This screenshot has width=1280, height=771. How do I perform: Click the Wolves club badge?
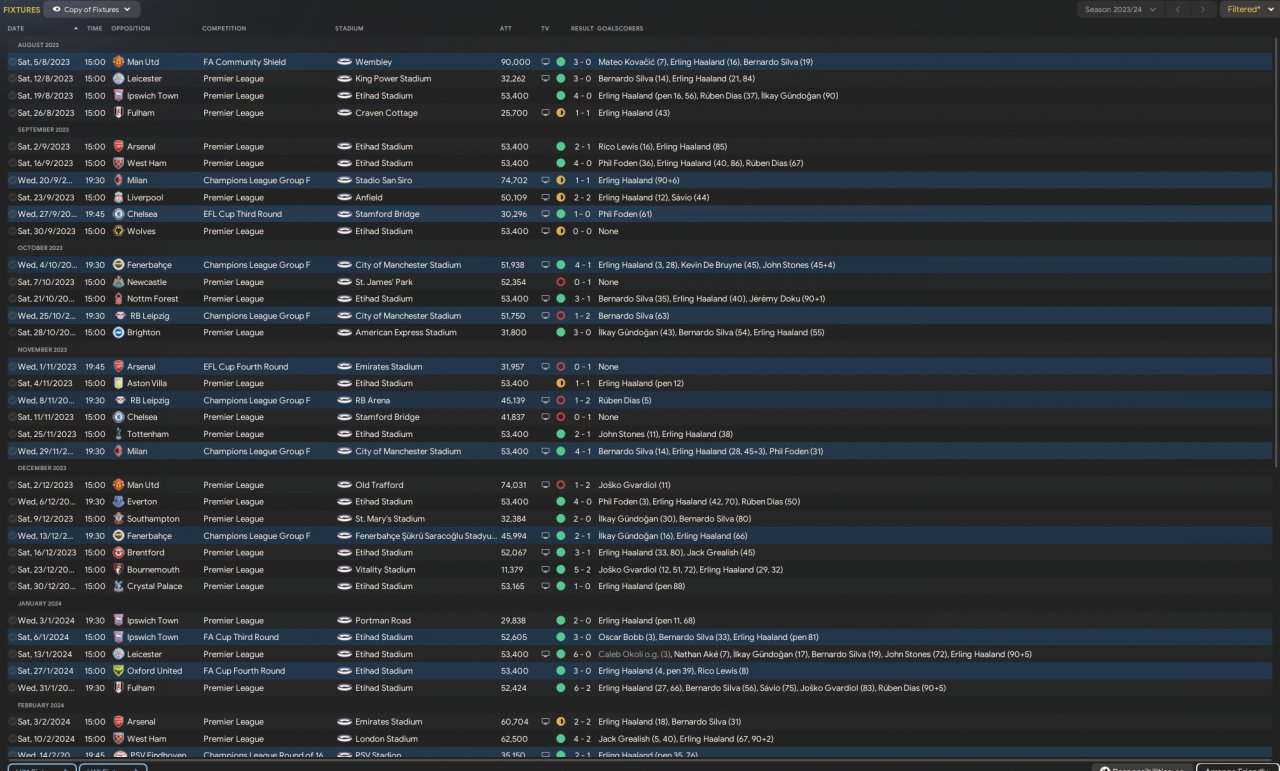tap(118, 231)
